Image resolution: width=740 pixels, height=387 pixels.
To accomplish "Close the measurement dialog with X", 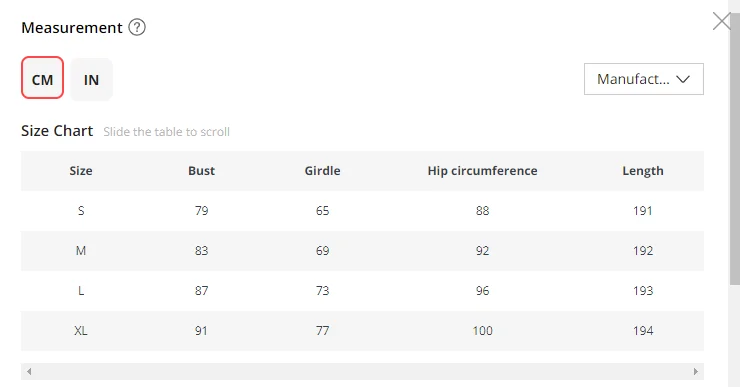I will pyautogui.click(x=721, y=21).
